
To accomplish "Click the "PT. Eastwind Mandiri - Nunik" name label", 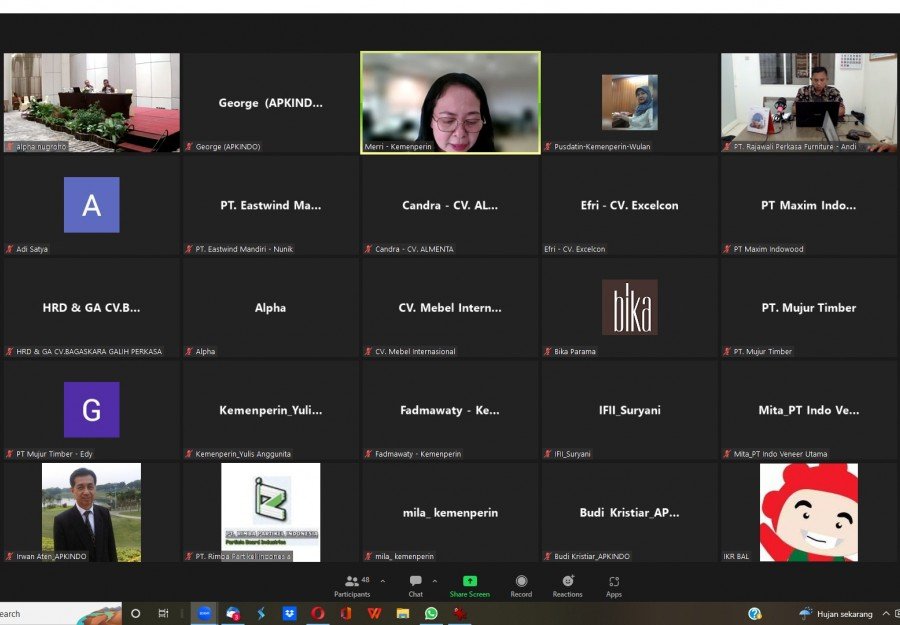I will tap(244, 249).
